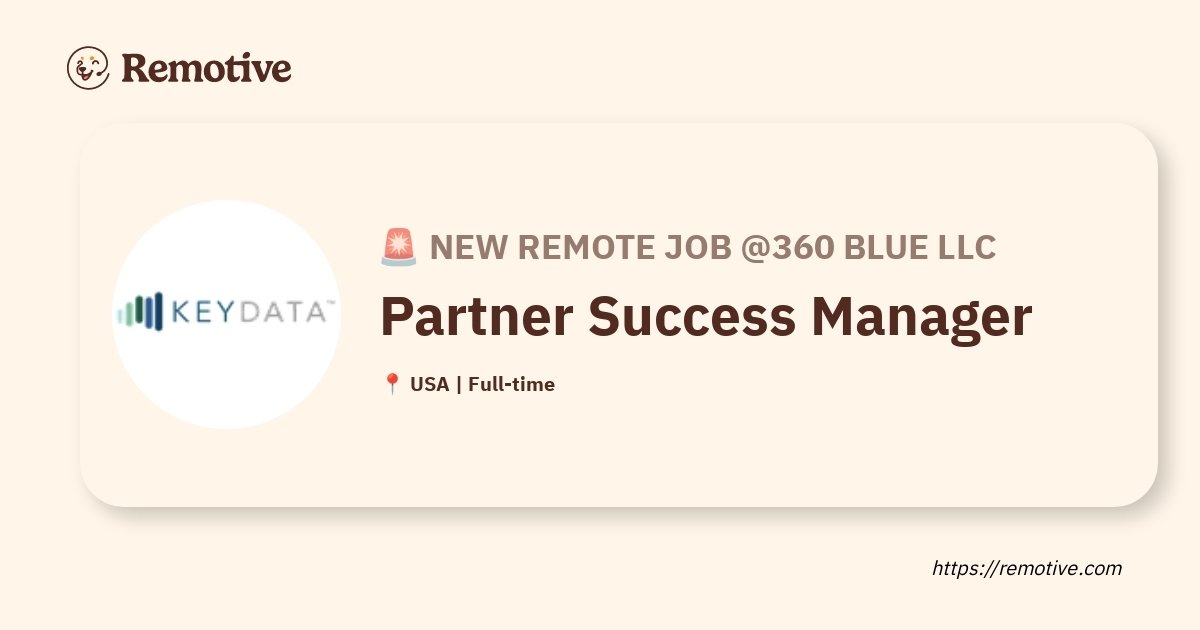
Task: Click the Remotive smiling mascot logo icon
Action: pyautogui.click(x=88, y=67)
